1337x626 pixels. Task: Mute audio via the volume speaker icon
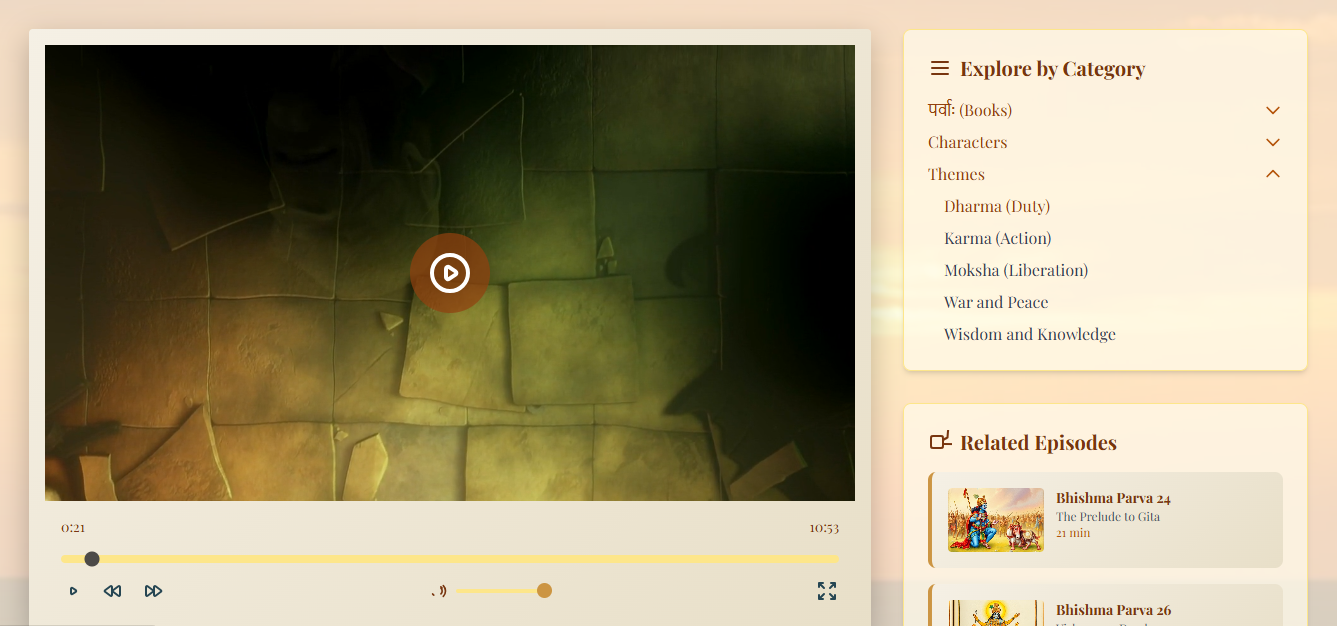(x=439, y=591)
